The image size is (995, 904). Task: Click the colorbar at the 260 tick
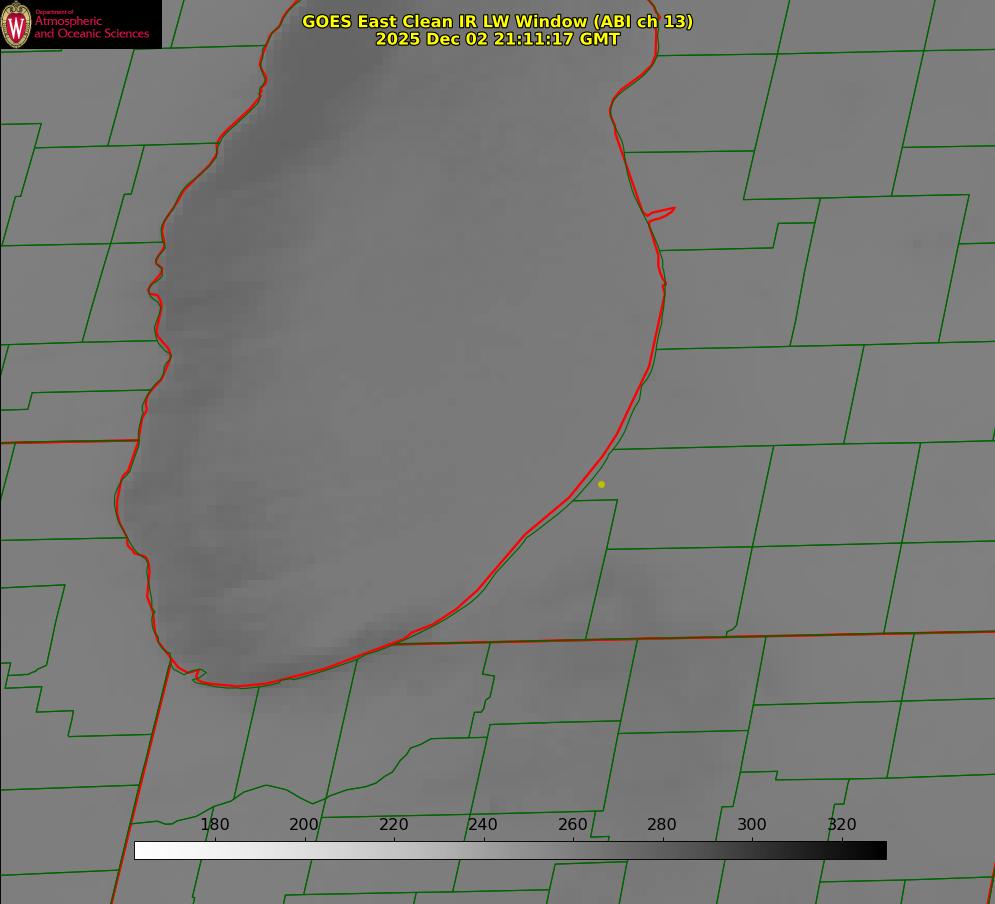click(x=573, y=850)
